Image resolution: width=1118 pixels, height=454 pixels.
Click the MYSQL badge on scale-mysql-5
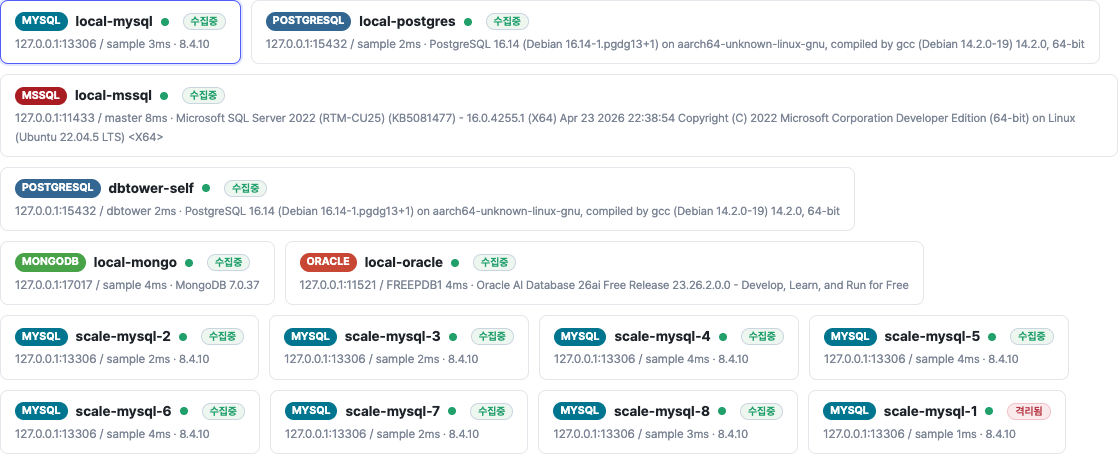851,336
